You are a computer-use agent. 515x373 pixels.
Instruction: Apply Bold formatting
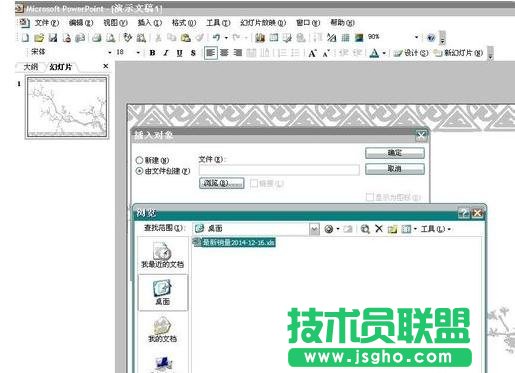click(x=152, y=53)
